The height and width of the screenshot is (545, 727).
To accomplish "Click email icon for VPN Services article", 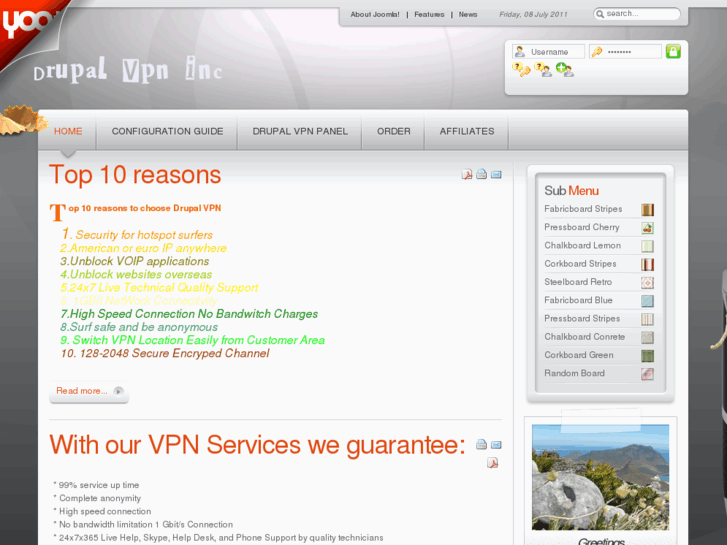I will [496, 445].
